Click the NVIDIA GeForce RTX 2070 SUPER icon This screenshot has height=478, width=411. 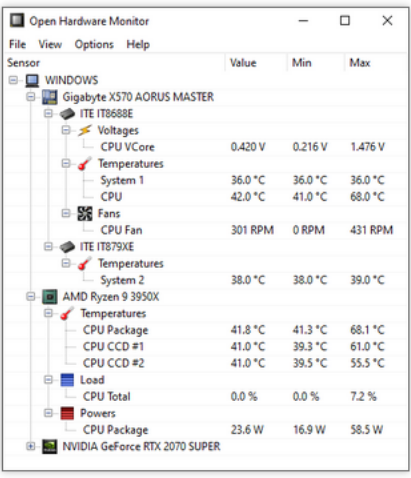coord(50,447)
